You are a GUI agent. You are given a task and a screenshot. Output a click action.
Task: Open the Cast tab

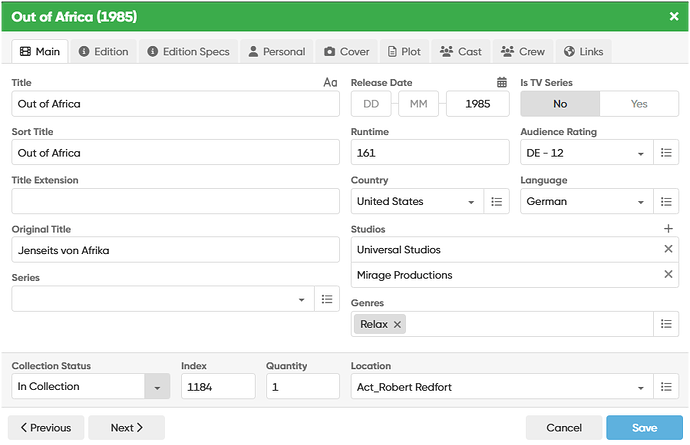461,51
